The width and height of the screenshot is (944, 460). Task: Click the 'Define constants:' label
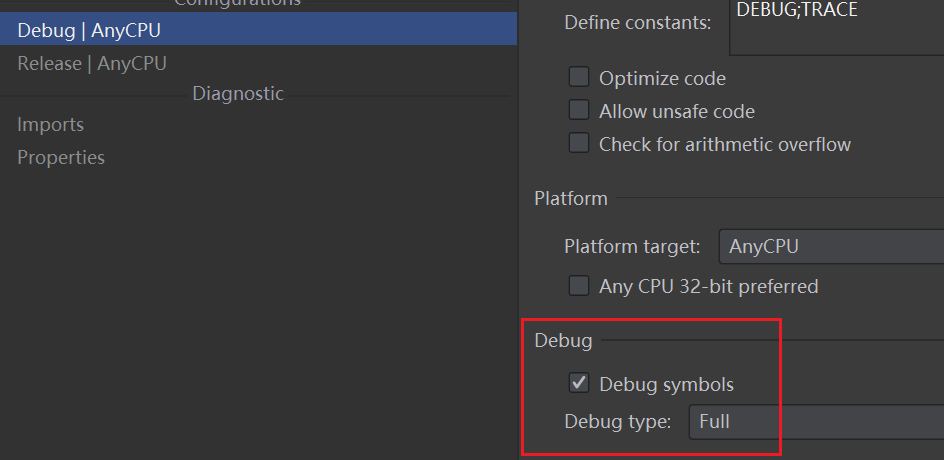[x=638, y=22]
